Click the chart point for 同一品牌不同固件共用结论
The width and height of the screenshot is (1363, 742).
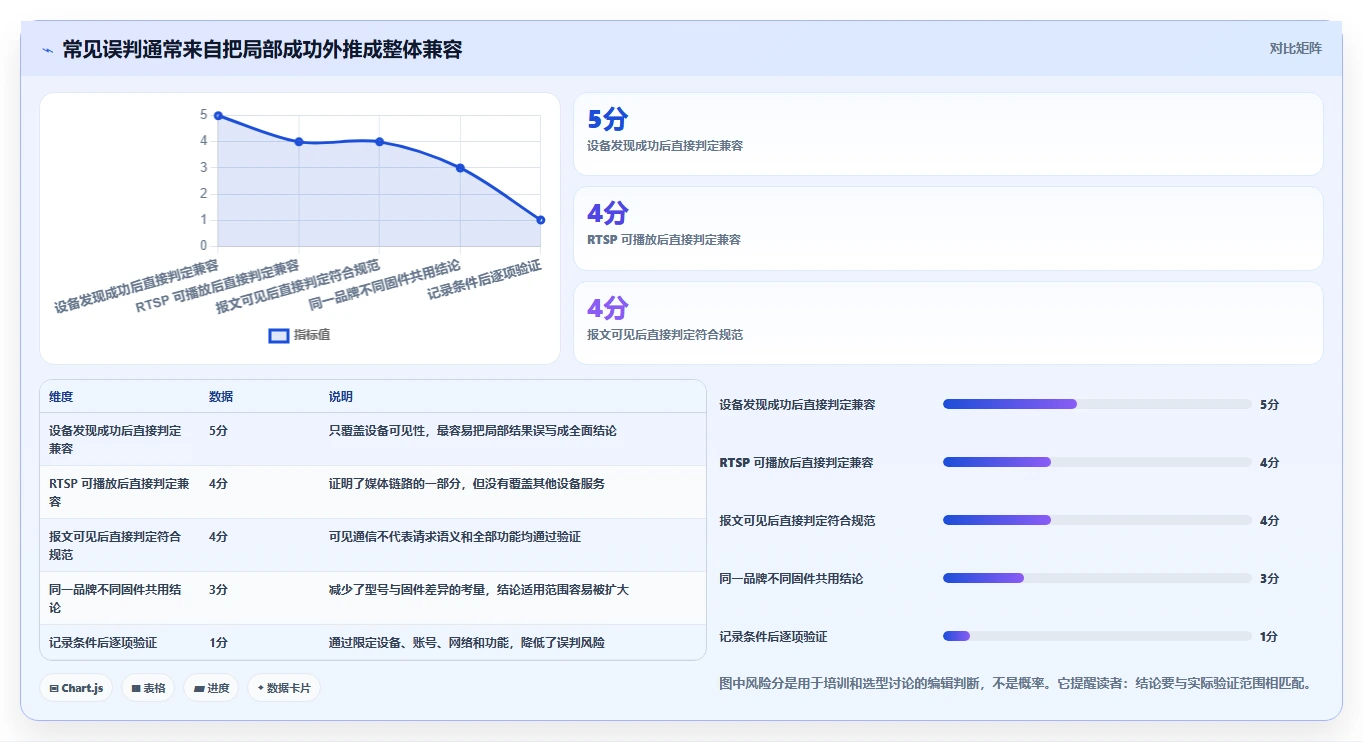click(460, 168)
